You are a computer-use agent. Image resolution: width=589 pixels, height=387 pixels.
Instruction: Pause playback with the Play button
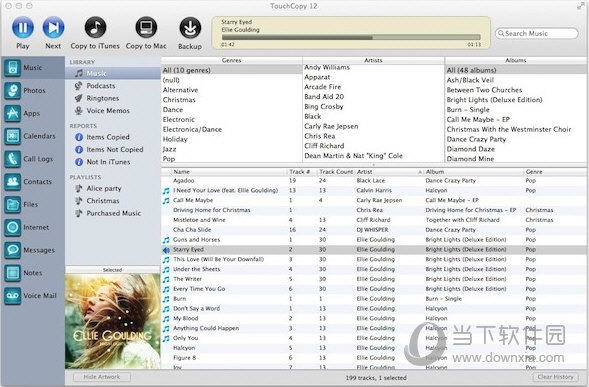[x=23, y=27]
